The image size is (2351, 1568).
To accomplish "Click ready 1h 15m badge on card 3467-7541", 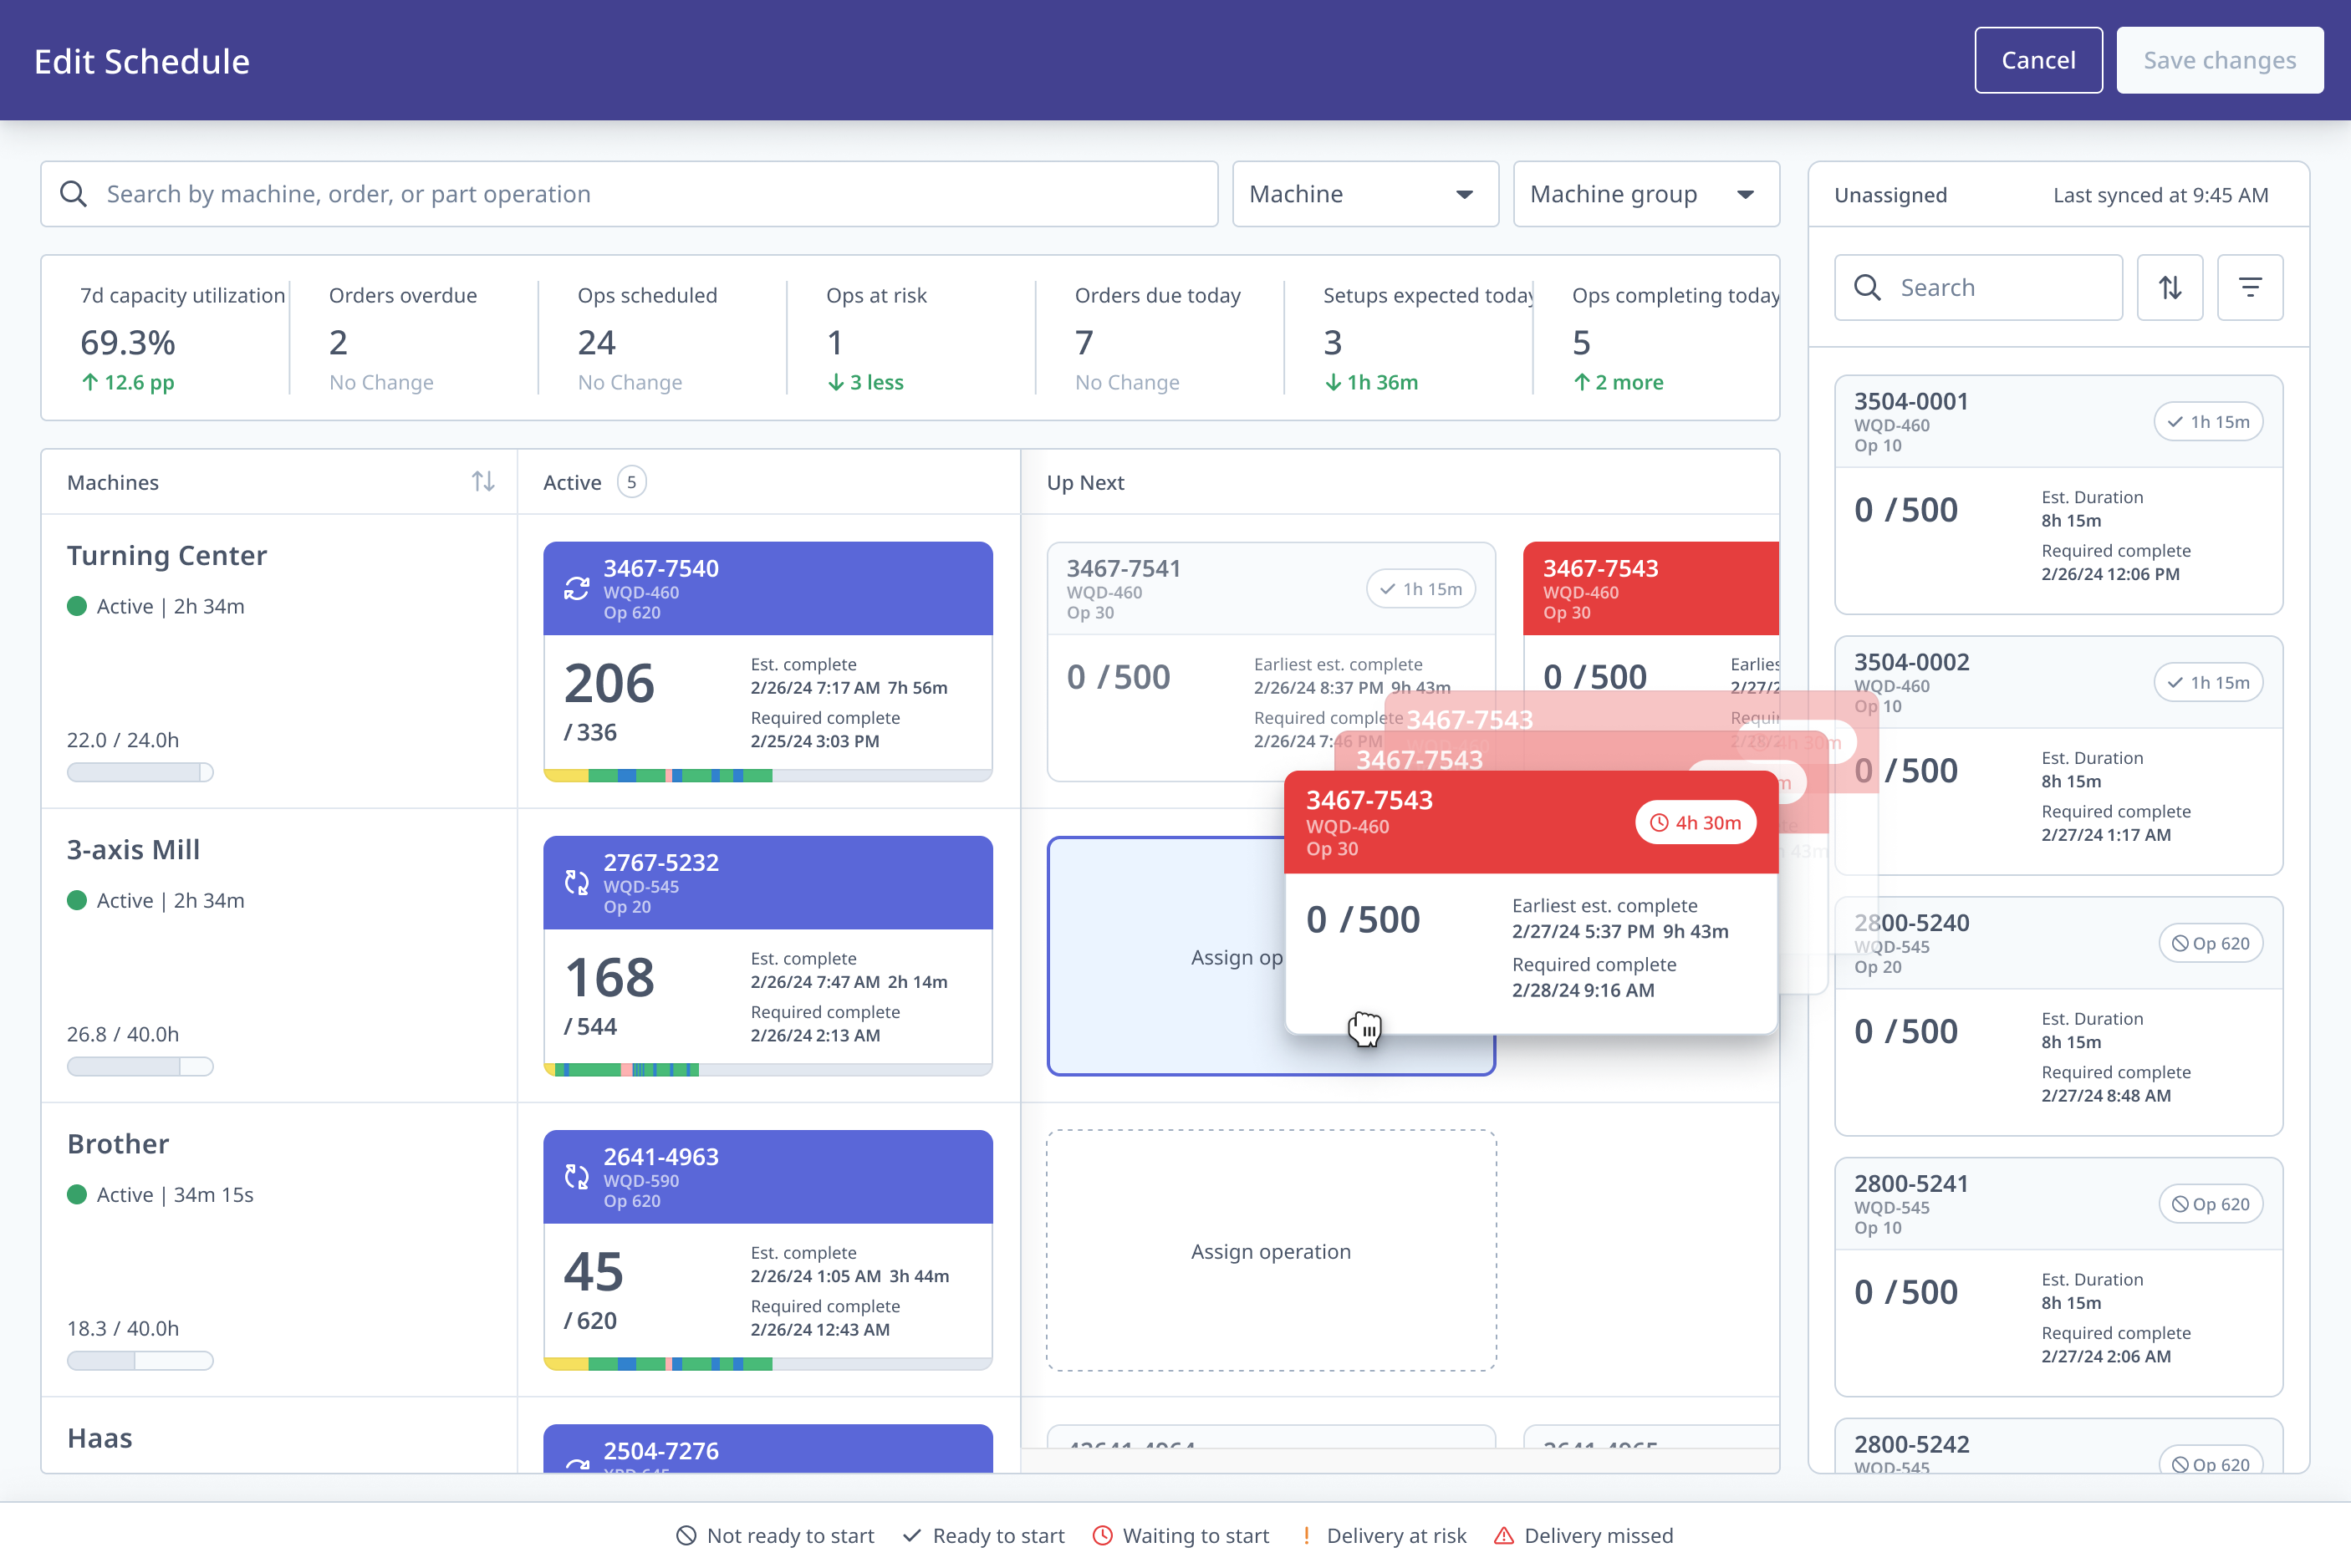I will [x=1421, y=589].
